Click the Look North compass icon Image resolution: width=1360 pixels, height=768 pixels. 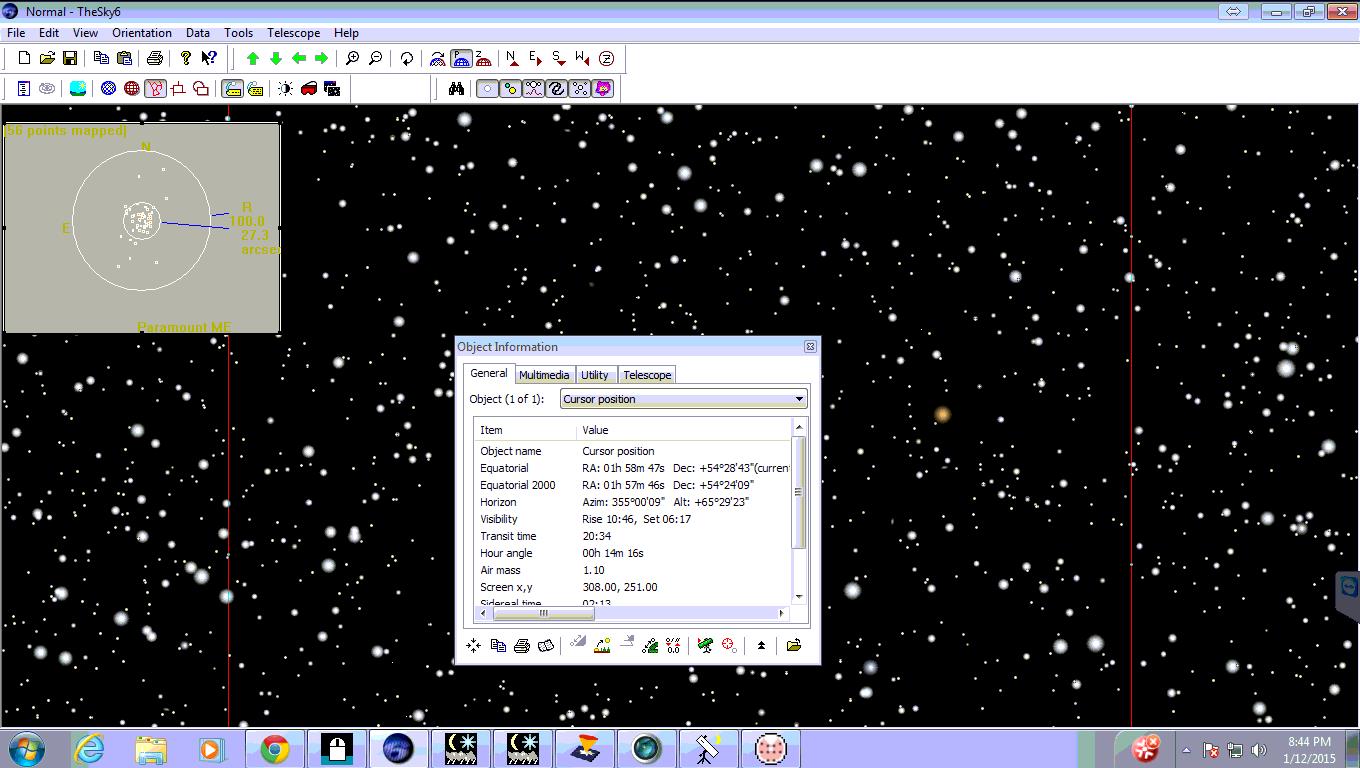pyautogui.click(x=512, y=59)
